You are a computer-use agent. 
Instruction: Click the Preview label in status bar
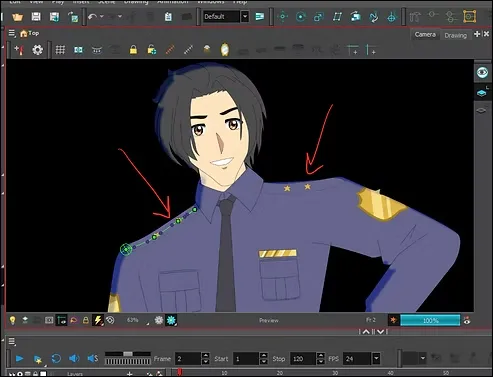tap(269, 320)
